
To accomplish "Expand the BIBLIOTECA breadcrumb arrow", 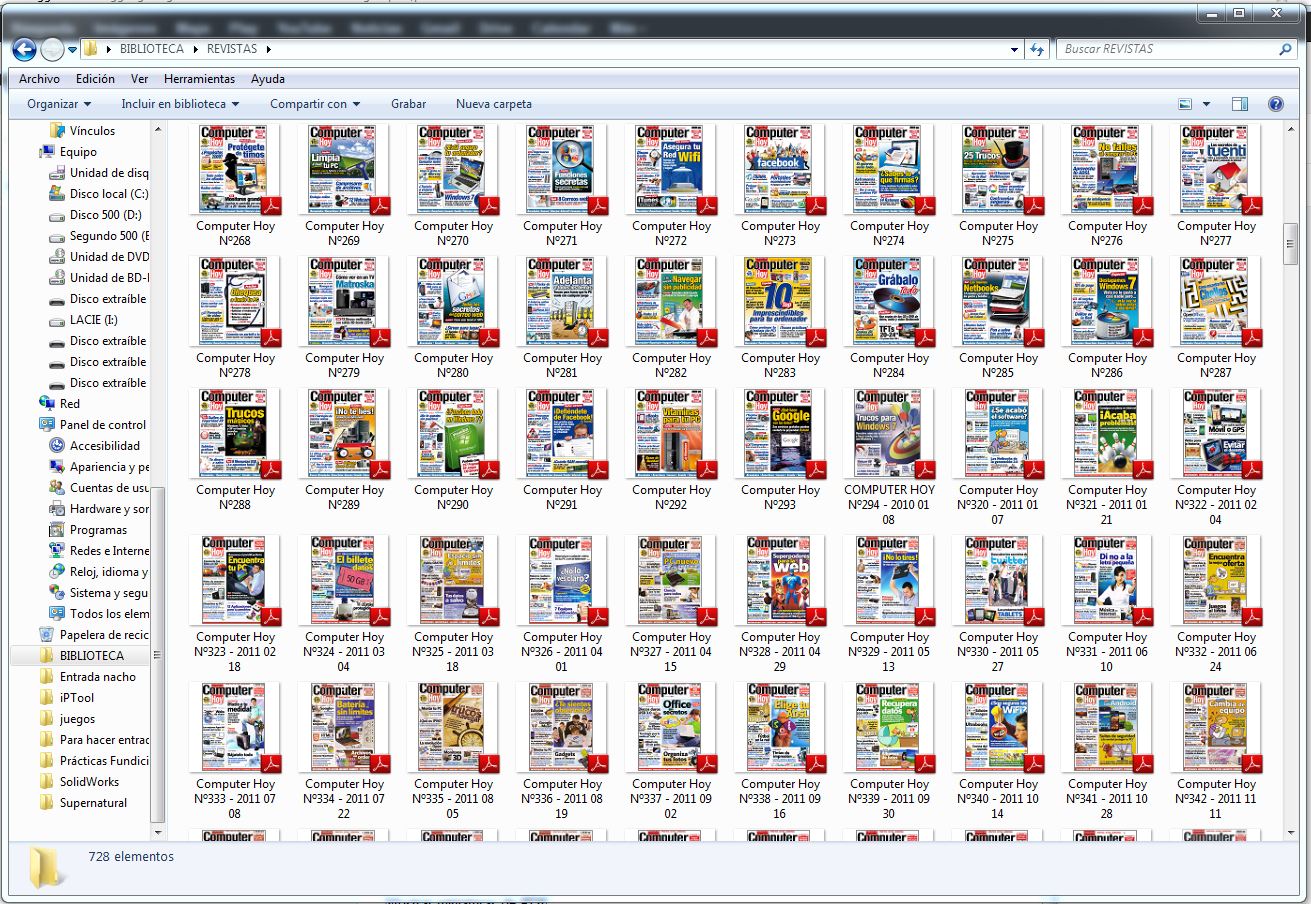I will 196,49.
